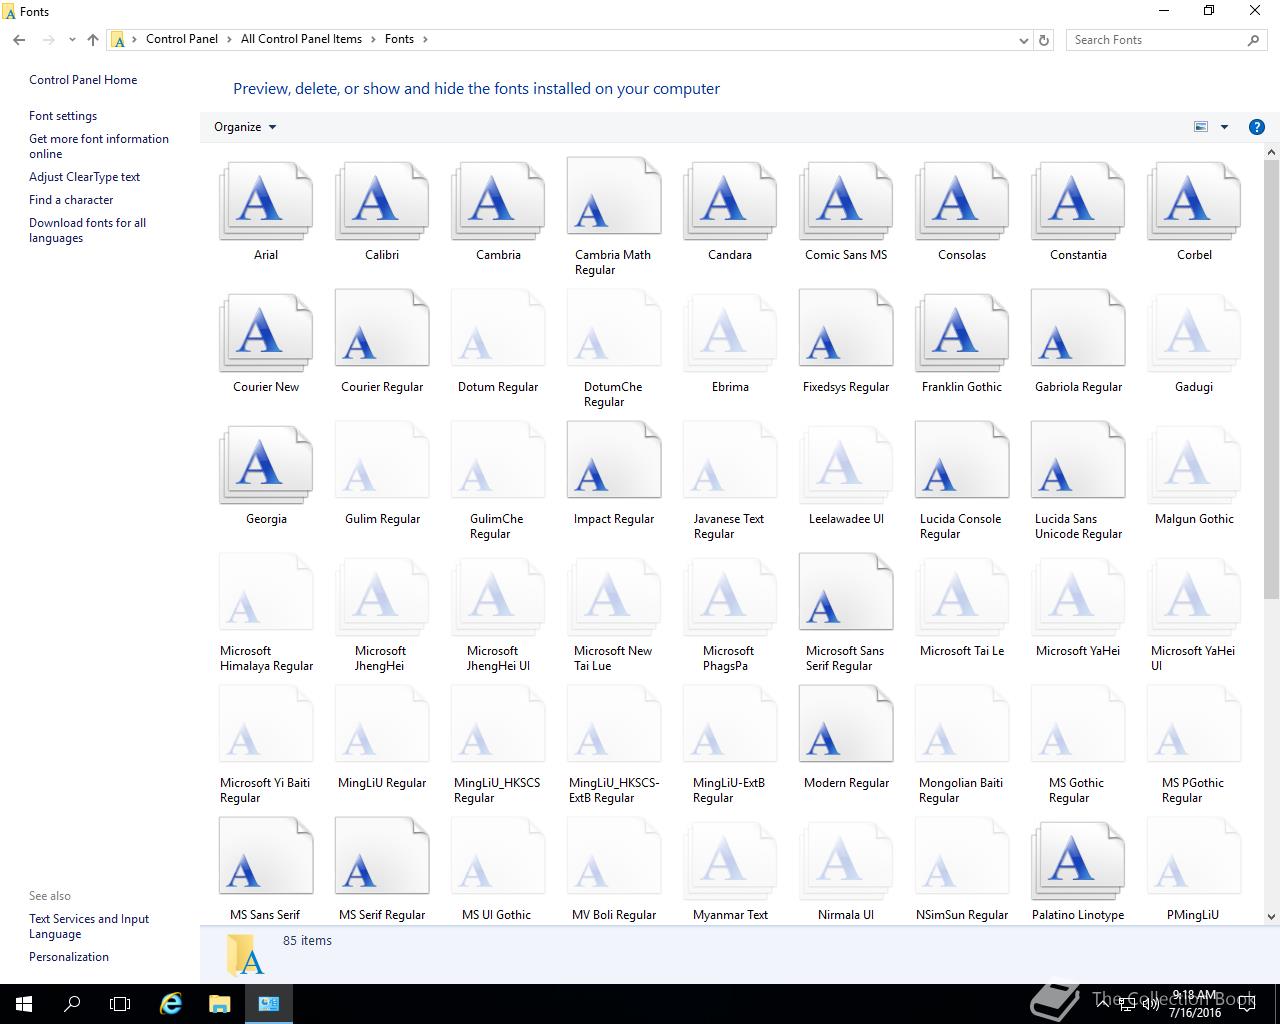Open the view options dropdown arrow

(1224, 127)
